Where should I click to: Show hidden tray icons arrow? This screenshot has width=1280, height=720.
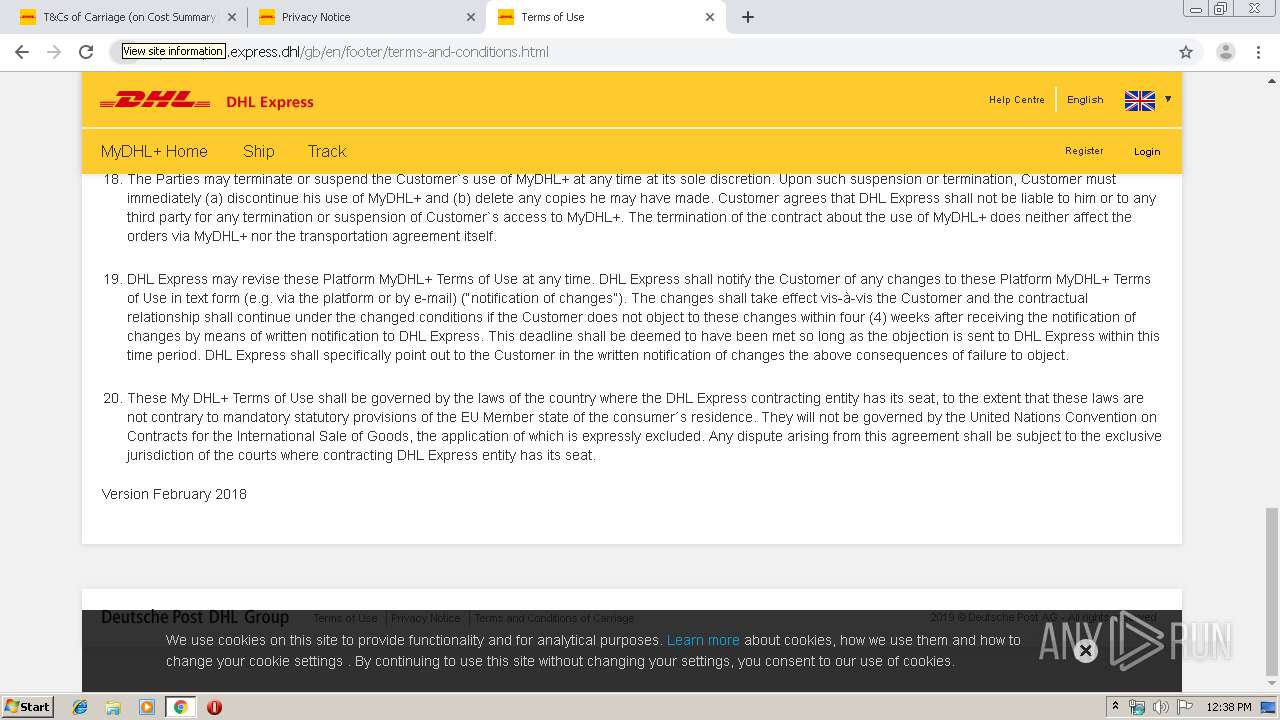click(1115, 707)
